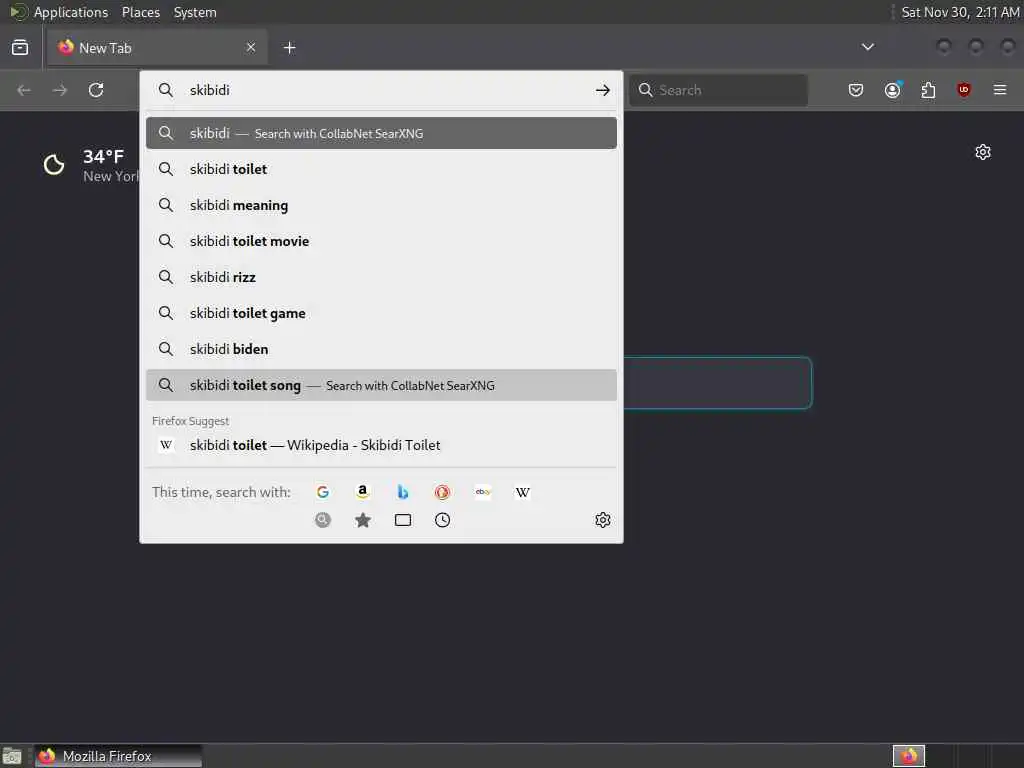The width and height of the screenshot is (1024, 768).
Task: Search with Wikipedia one-off icon
Action: coord(522,492)
